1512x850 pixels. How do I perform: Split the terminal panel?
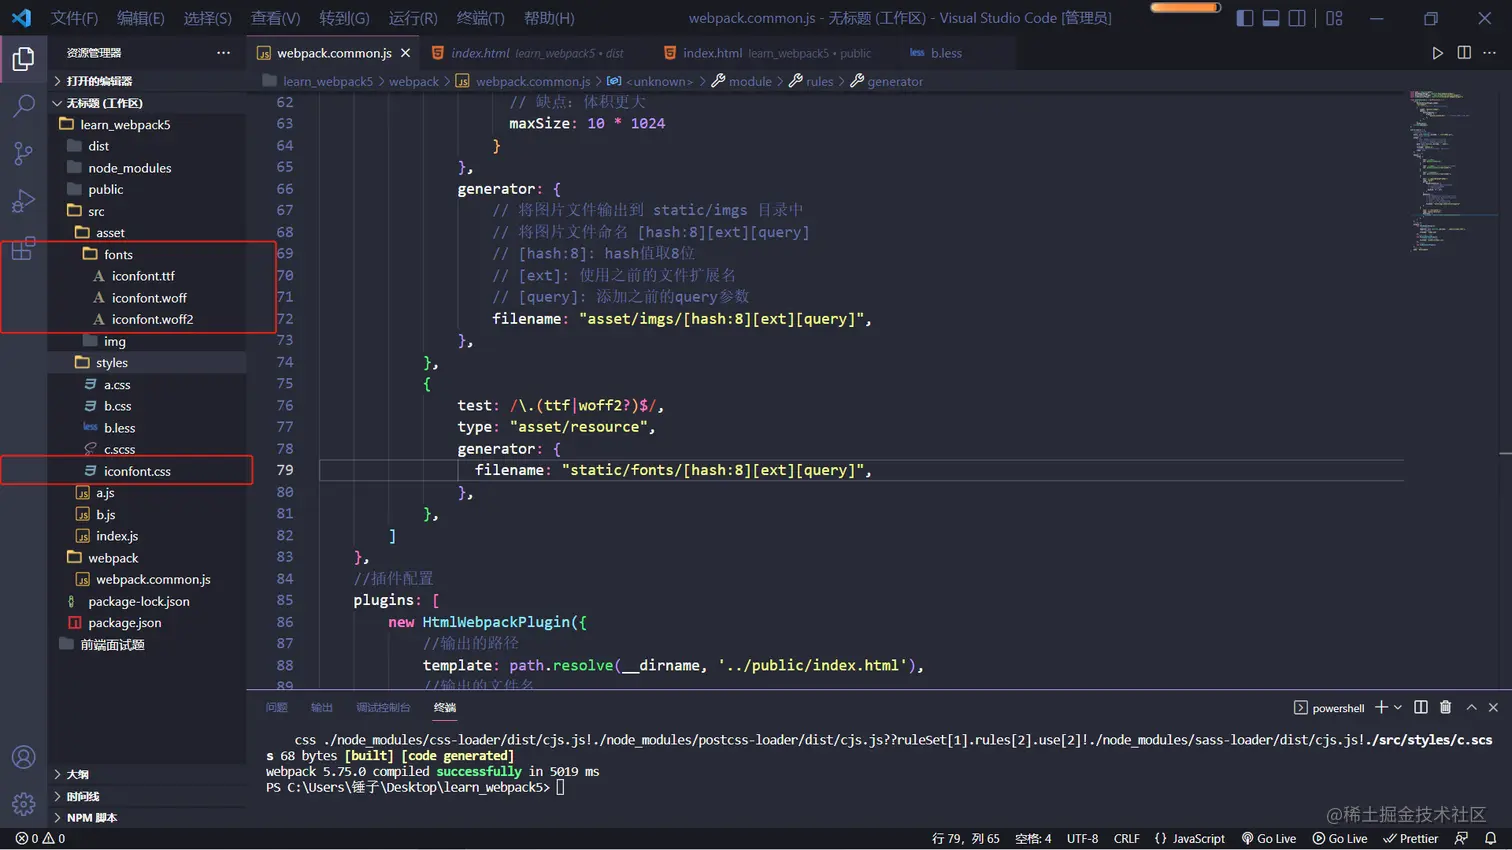click(x=1421, y=707)
